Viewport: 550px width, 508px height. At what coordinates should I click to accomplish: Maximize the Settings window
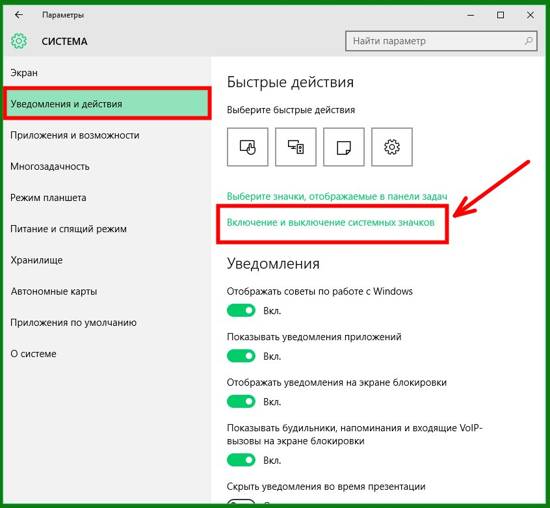click(x=500, y=15)
